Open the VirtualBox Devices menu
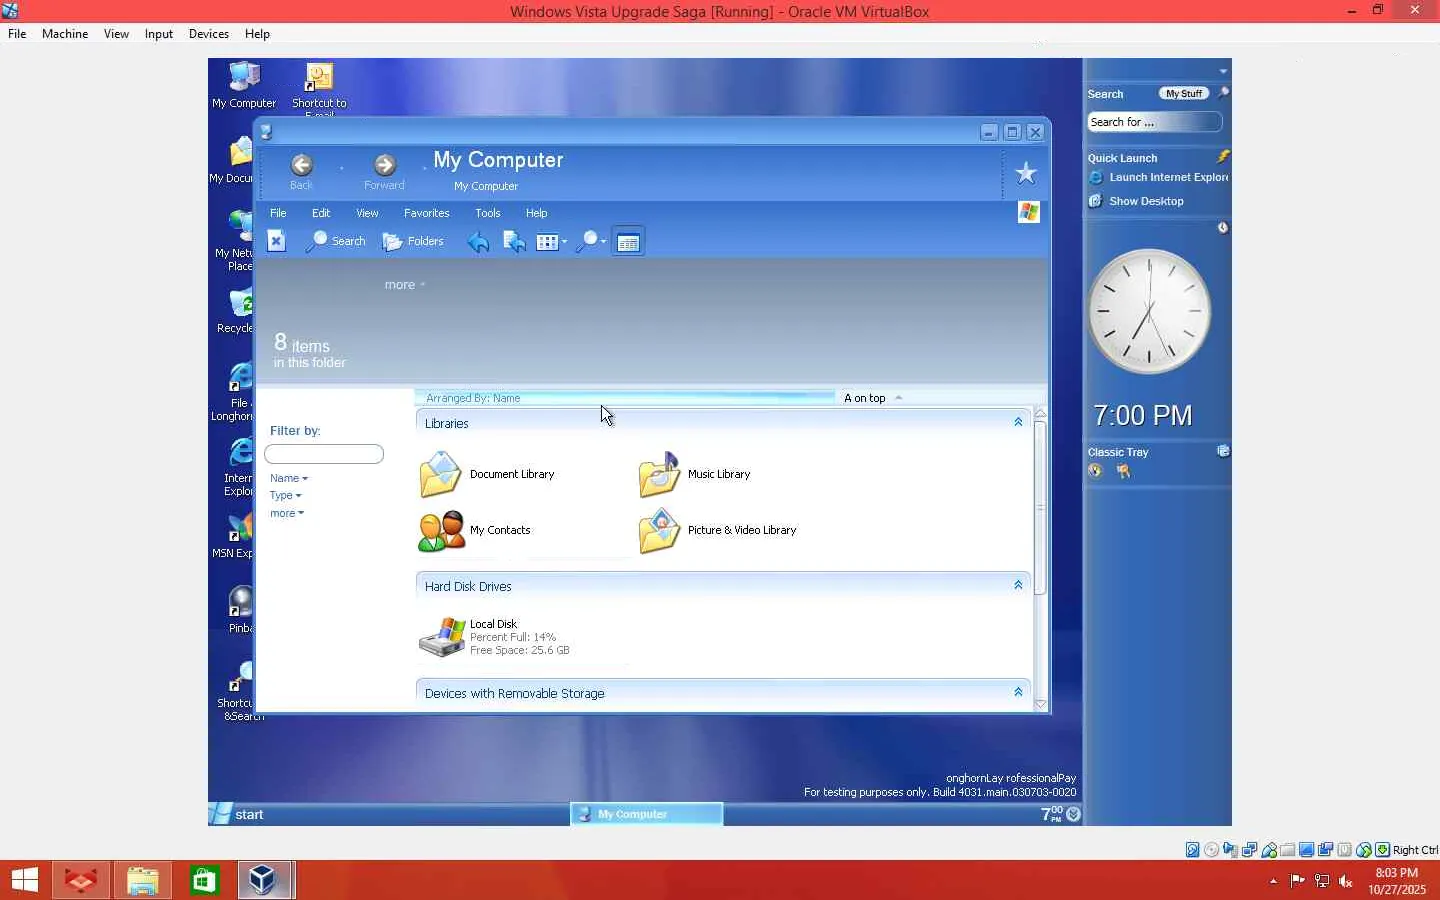Image resolution: width=1440 pixels, height=900 pixels. pos(209,34)
